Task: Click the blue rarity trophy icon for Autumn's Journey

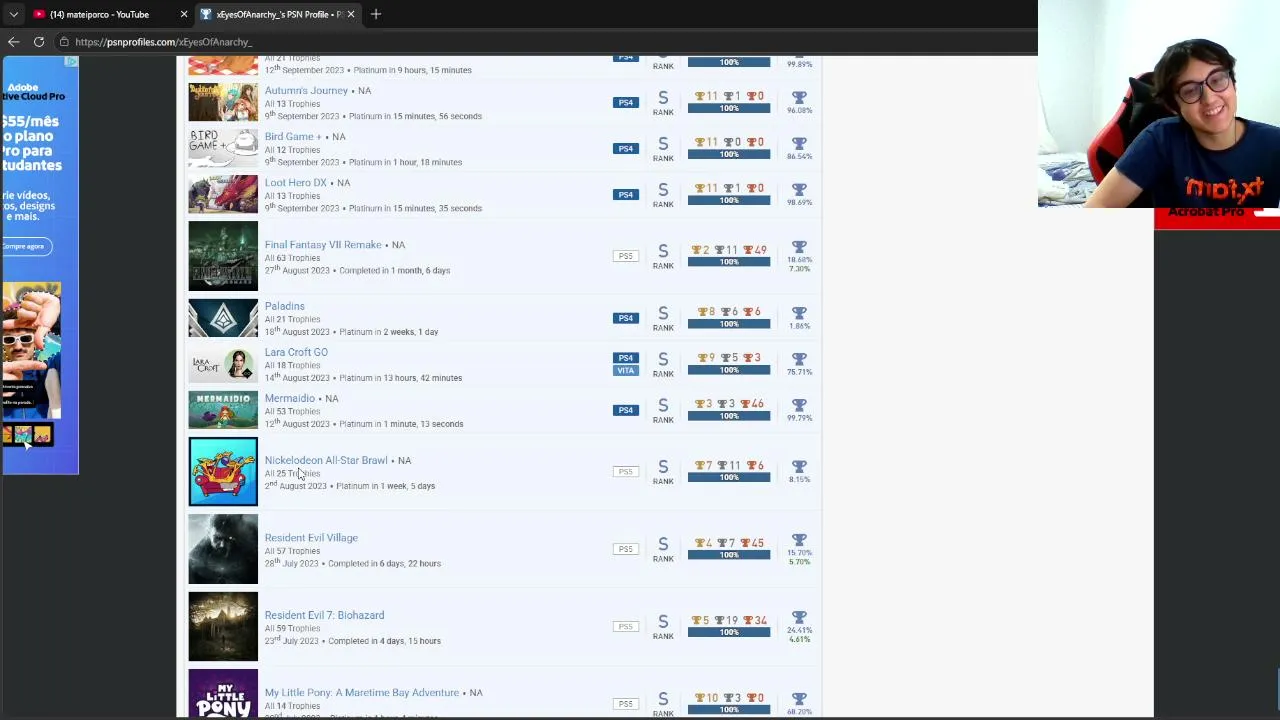Action: click(799, 98)
